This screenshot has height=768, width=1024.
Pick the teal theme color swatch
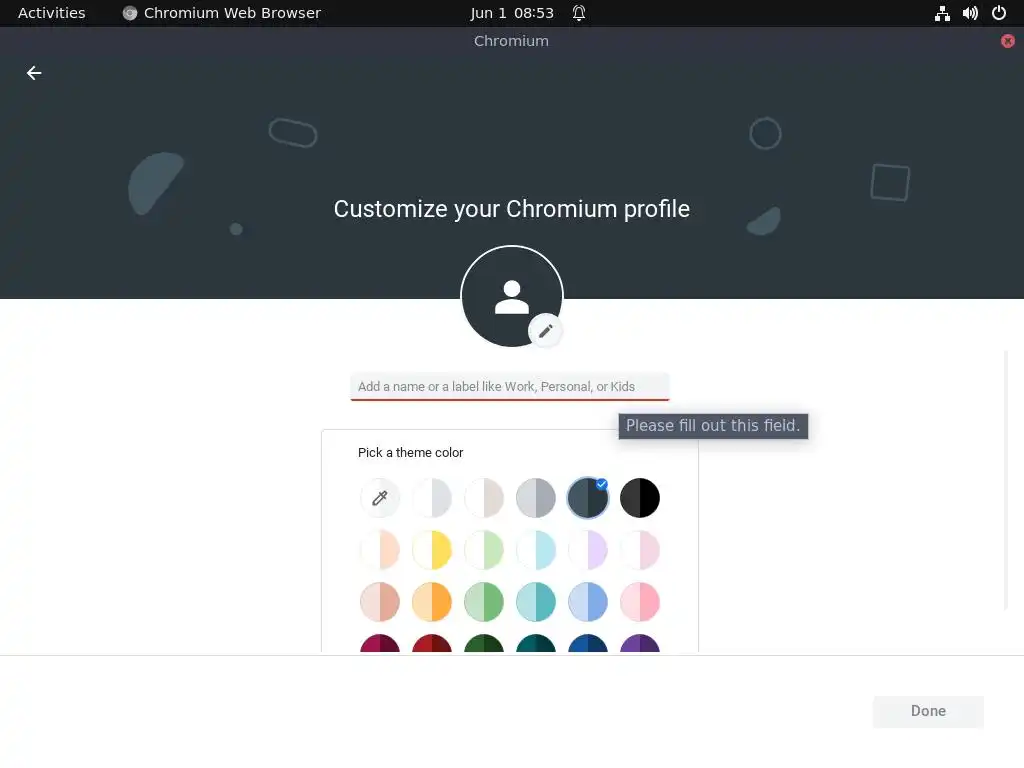point(536,602)
